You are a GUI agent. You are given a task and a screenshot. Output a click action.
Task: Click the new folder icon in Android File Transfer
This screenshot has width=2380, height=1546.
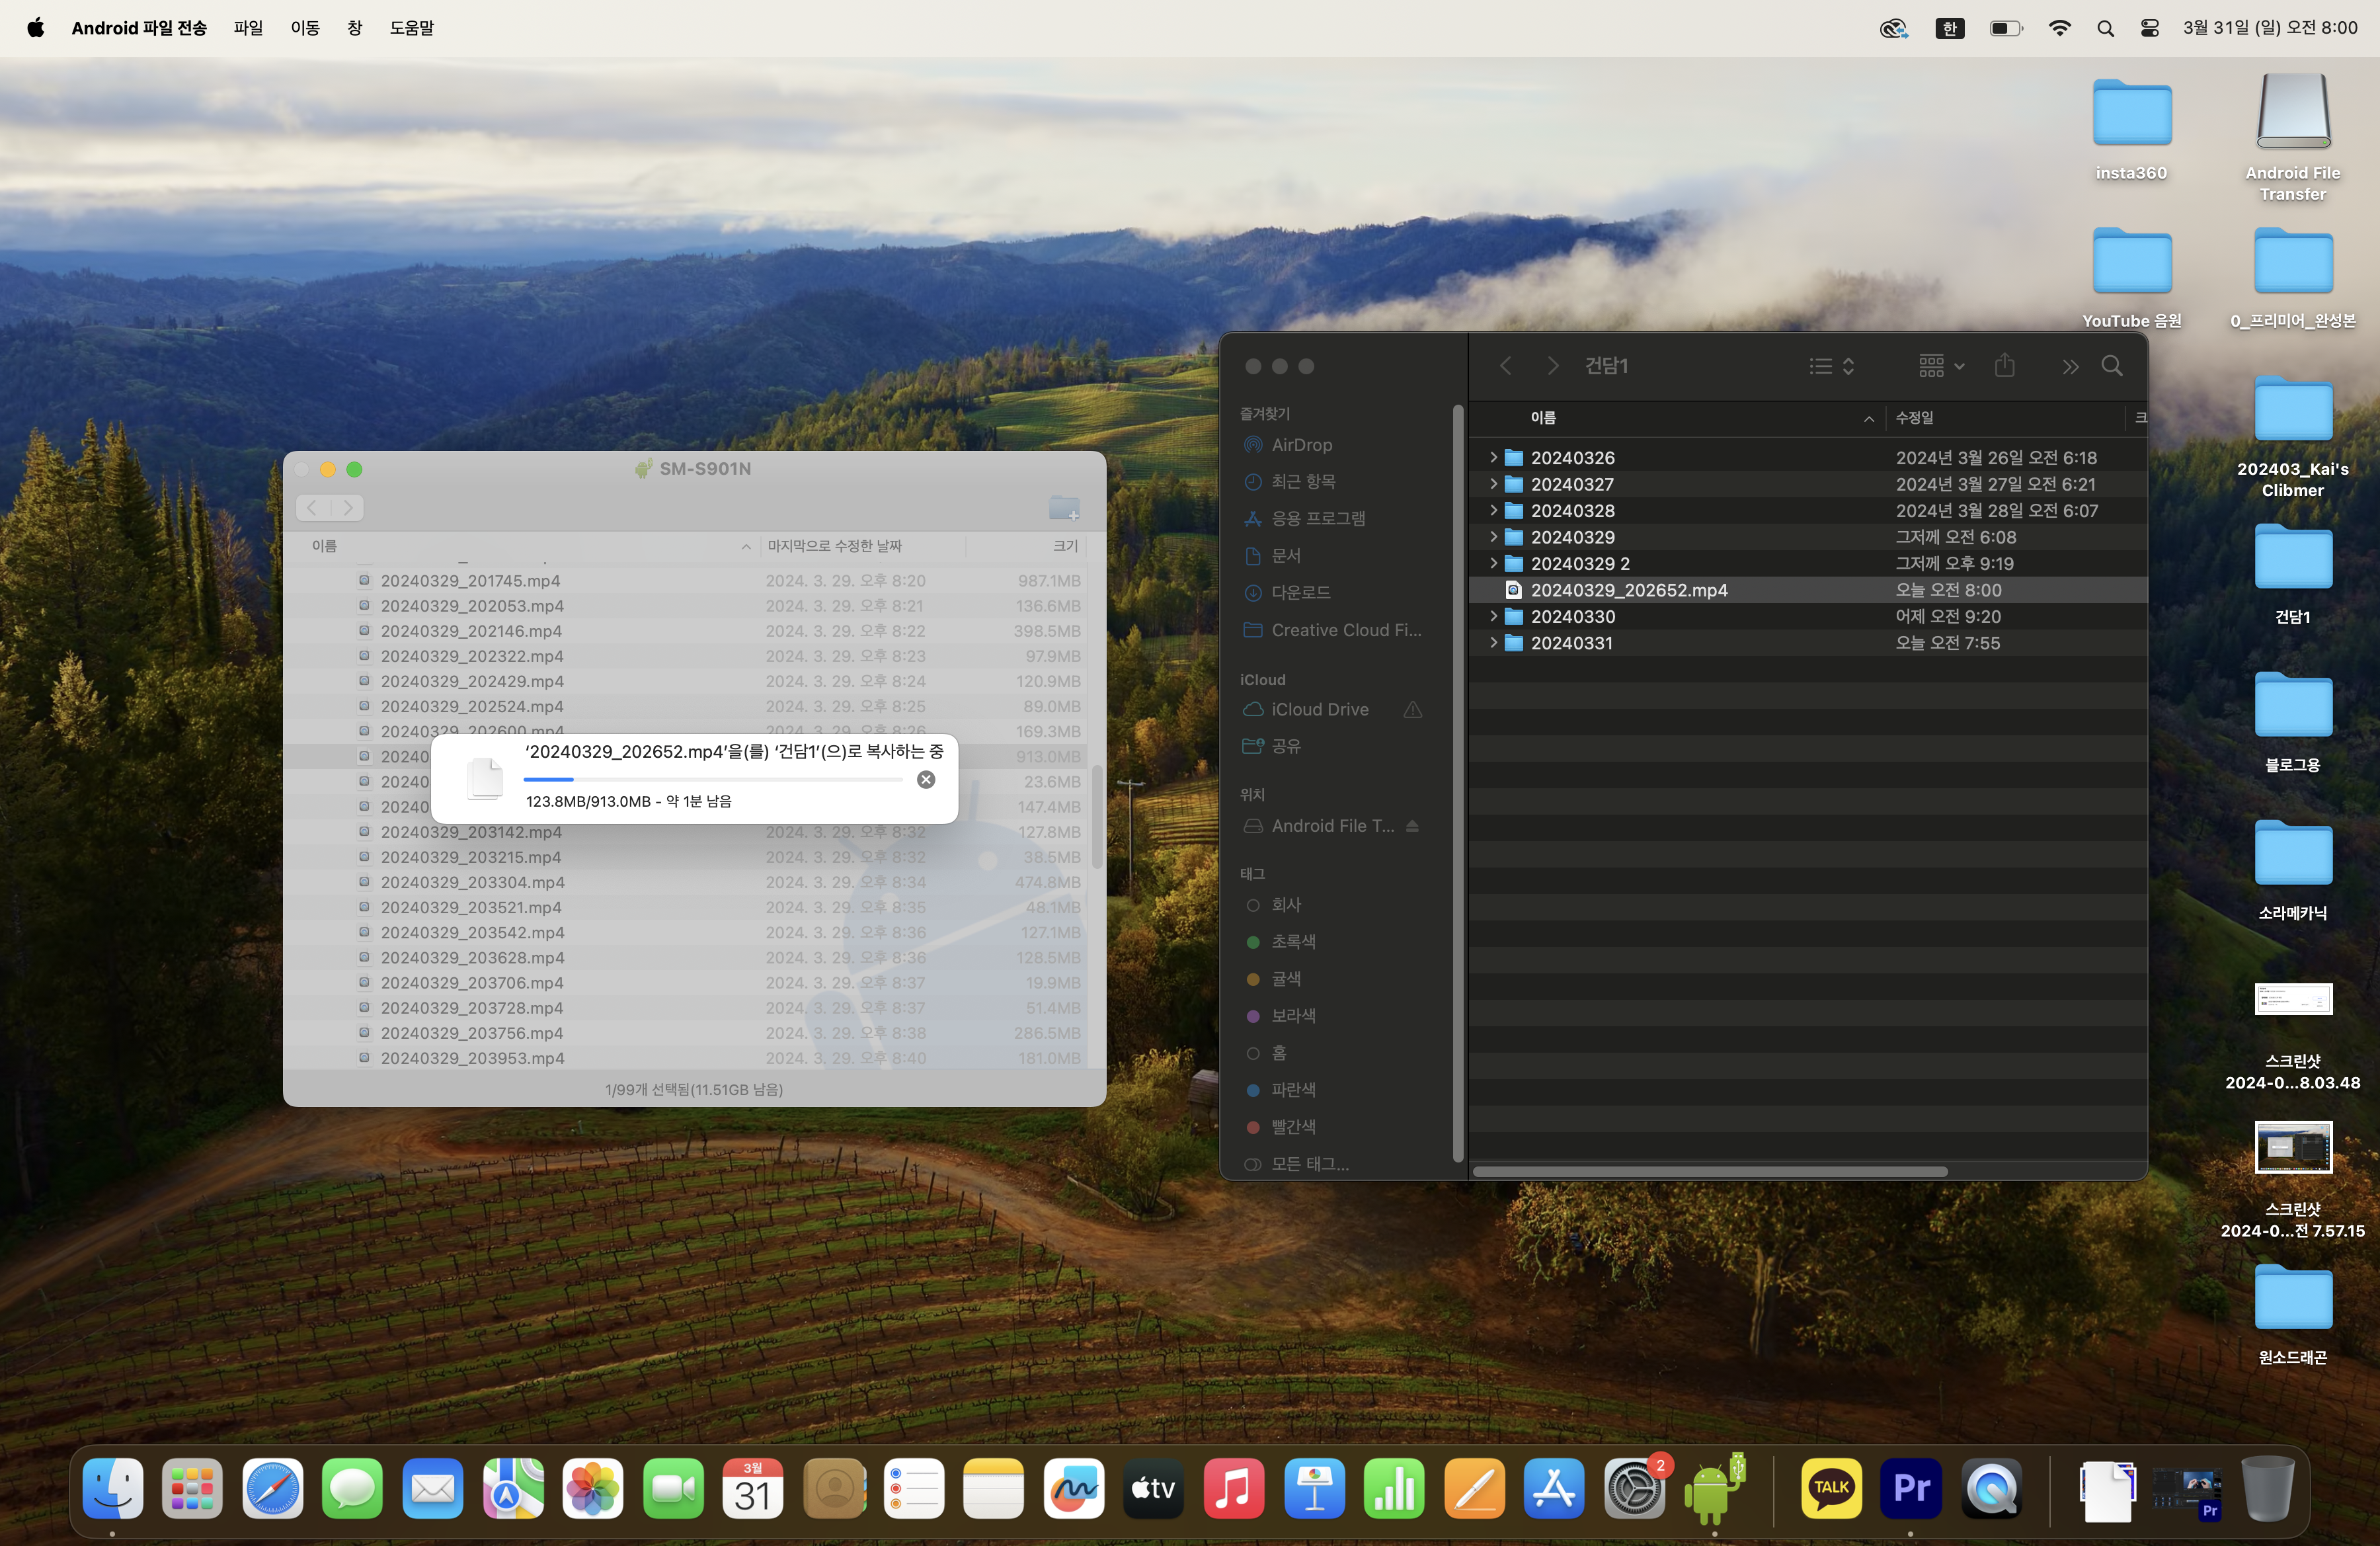coord(1063,508)
